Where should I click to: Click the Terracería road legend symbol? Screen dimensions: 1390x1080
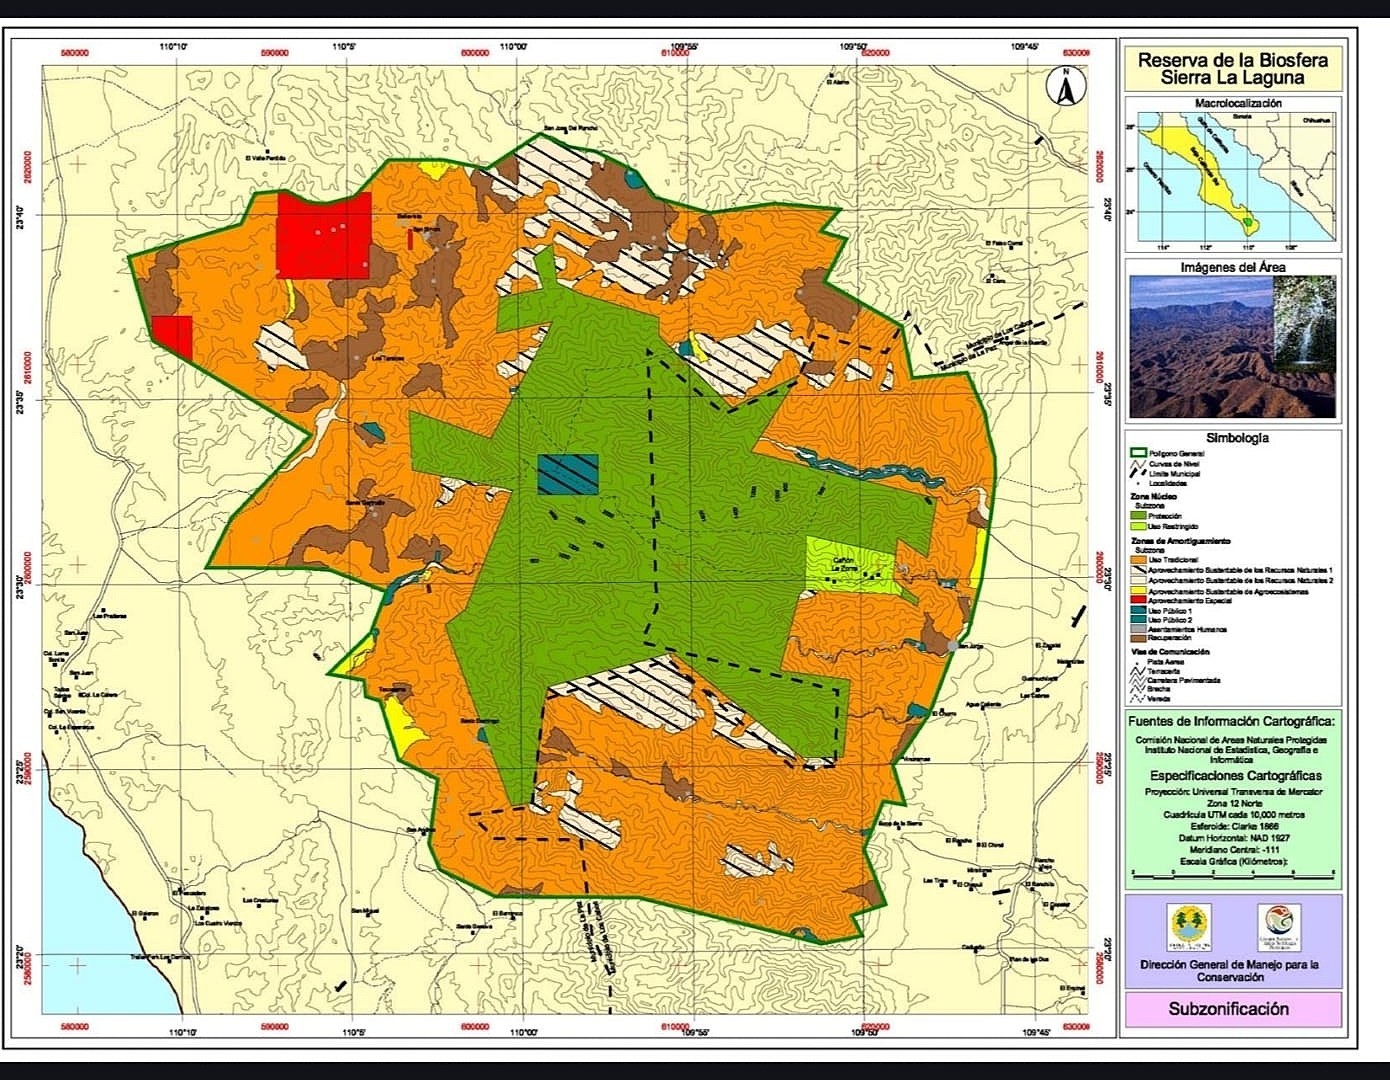1137,670
